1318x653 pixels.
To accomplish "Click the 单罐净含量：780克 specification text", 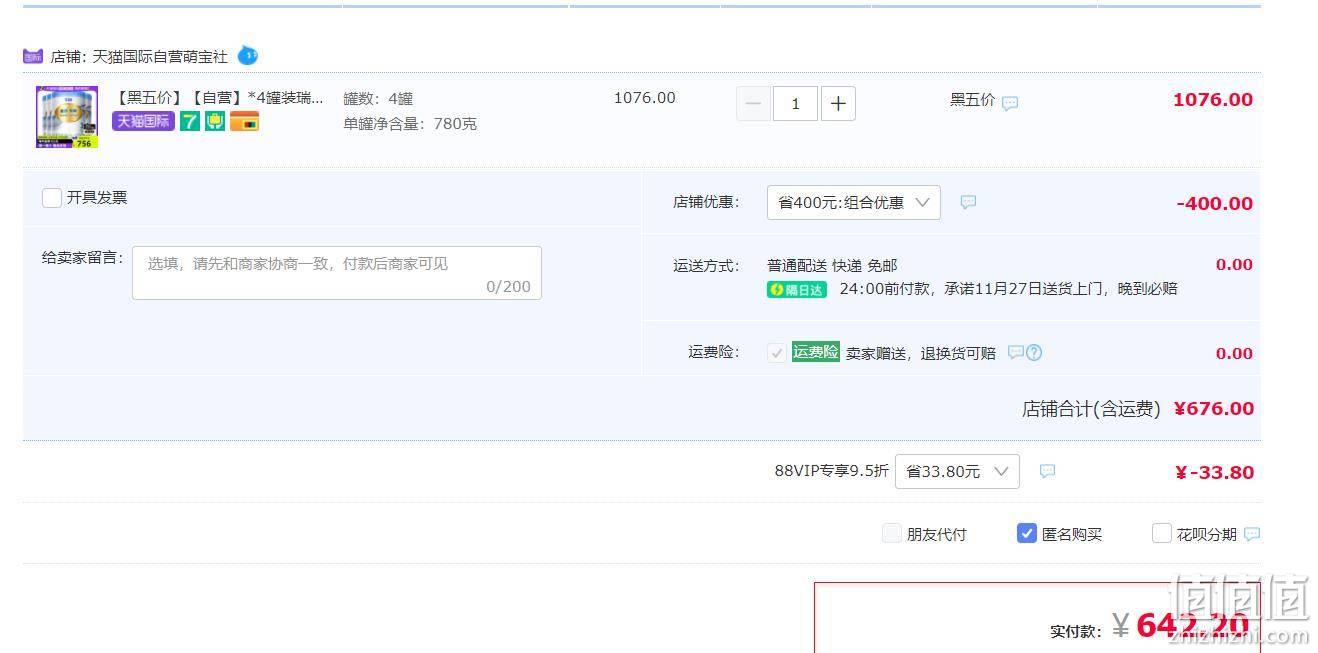I will point(410,124).
